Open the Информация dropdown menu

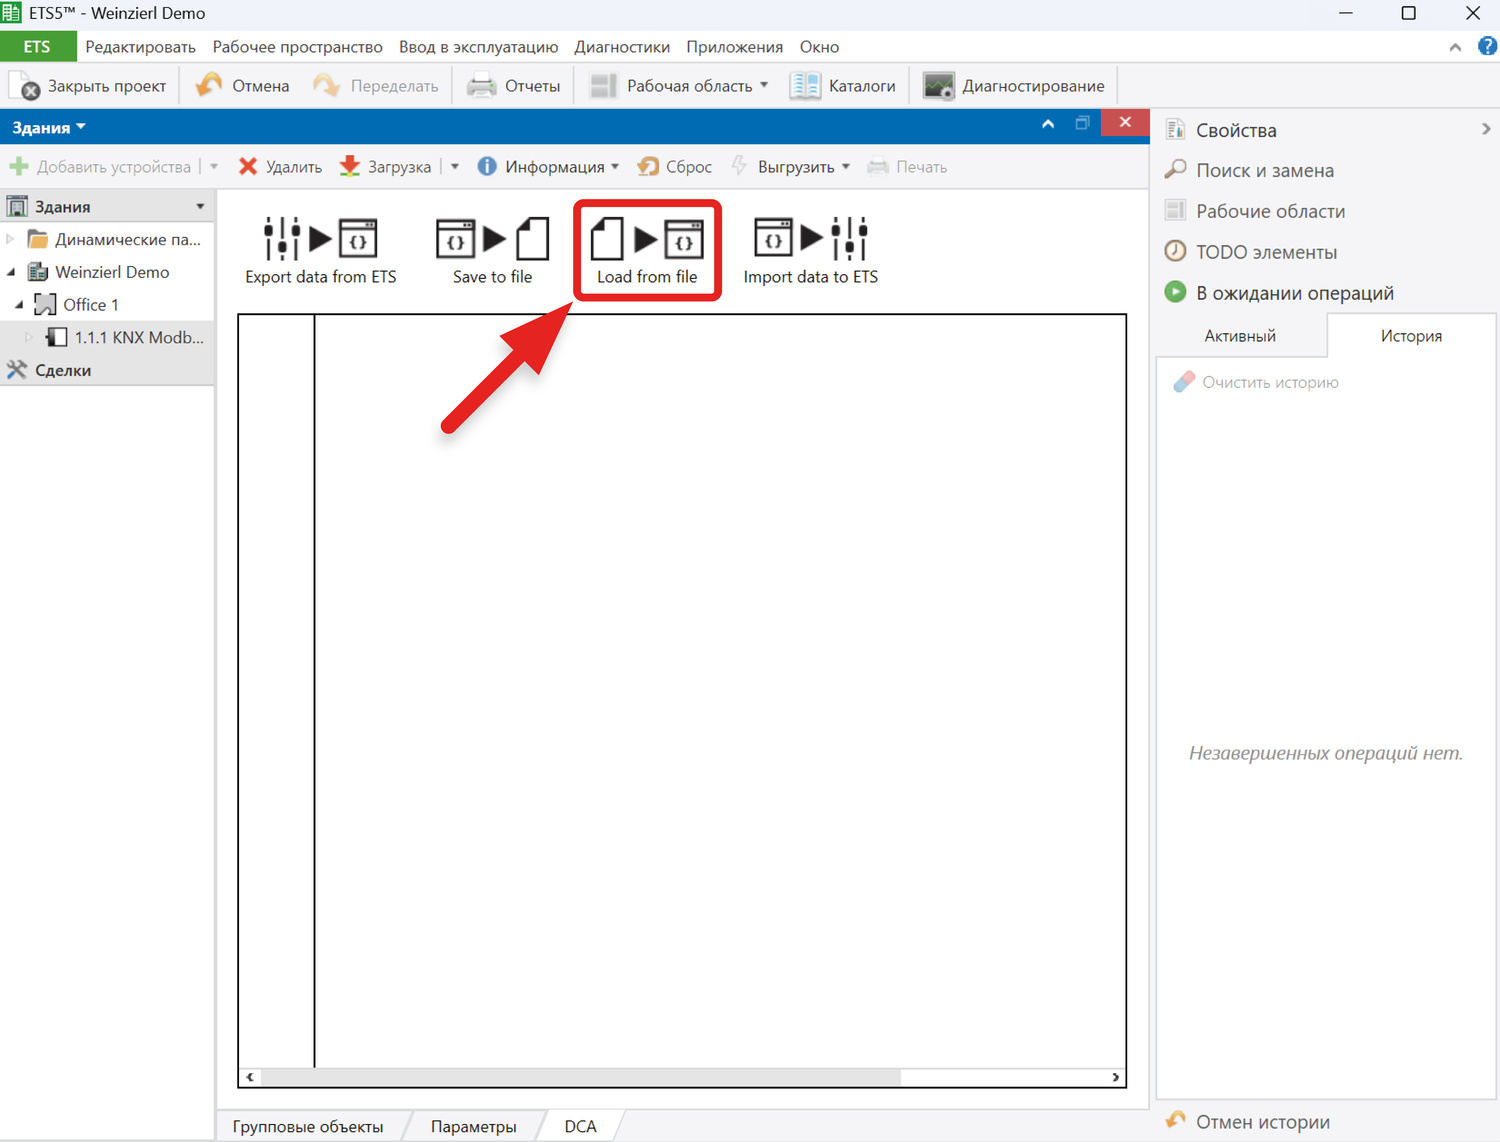614,167
